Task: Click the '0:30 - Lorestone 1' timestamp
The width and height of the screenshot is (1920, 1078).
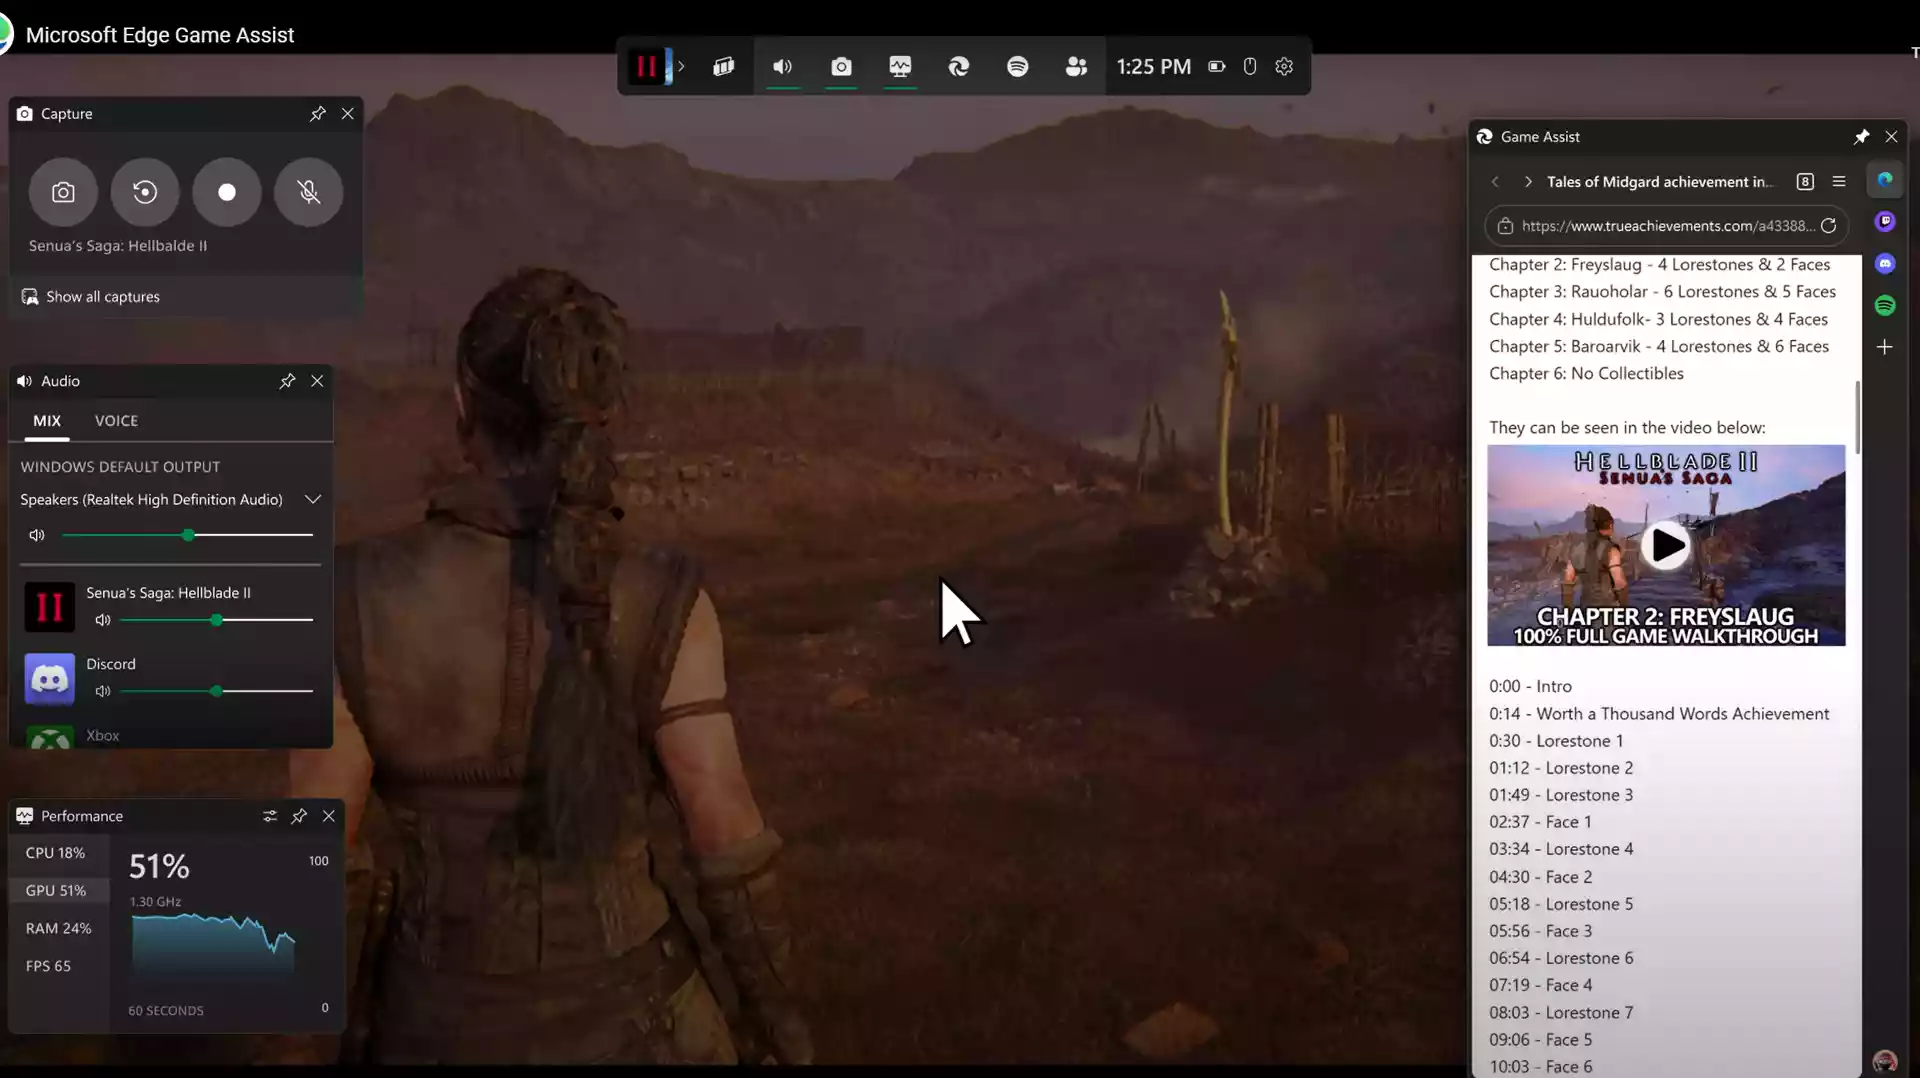Action: click(1556, 741)
